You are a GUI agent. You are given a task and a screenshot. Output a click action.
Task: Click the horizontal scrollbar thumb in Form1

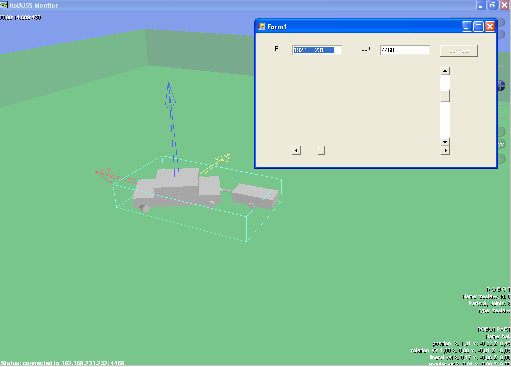click(321, 150)
